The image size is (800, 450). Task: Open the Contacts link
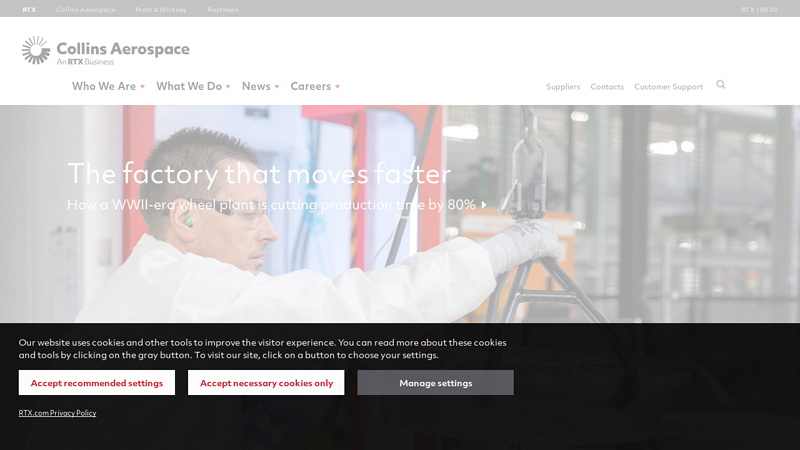click(x=607, y=87)
